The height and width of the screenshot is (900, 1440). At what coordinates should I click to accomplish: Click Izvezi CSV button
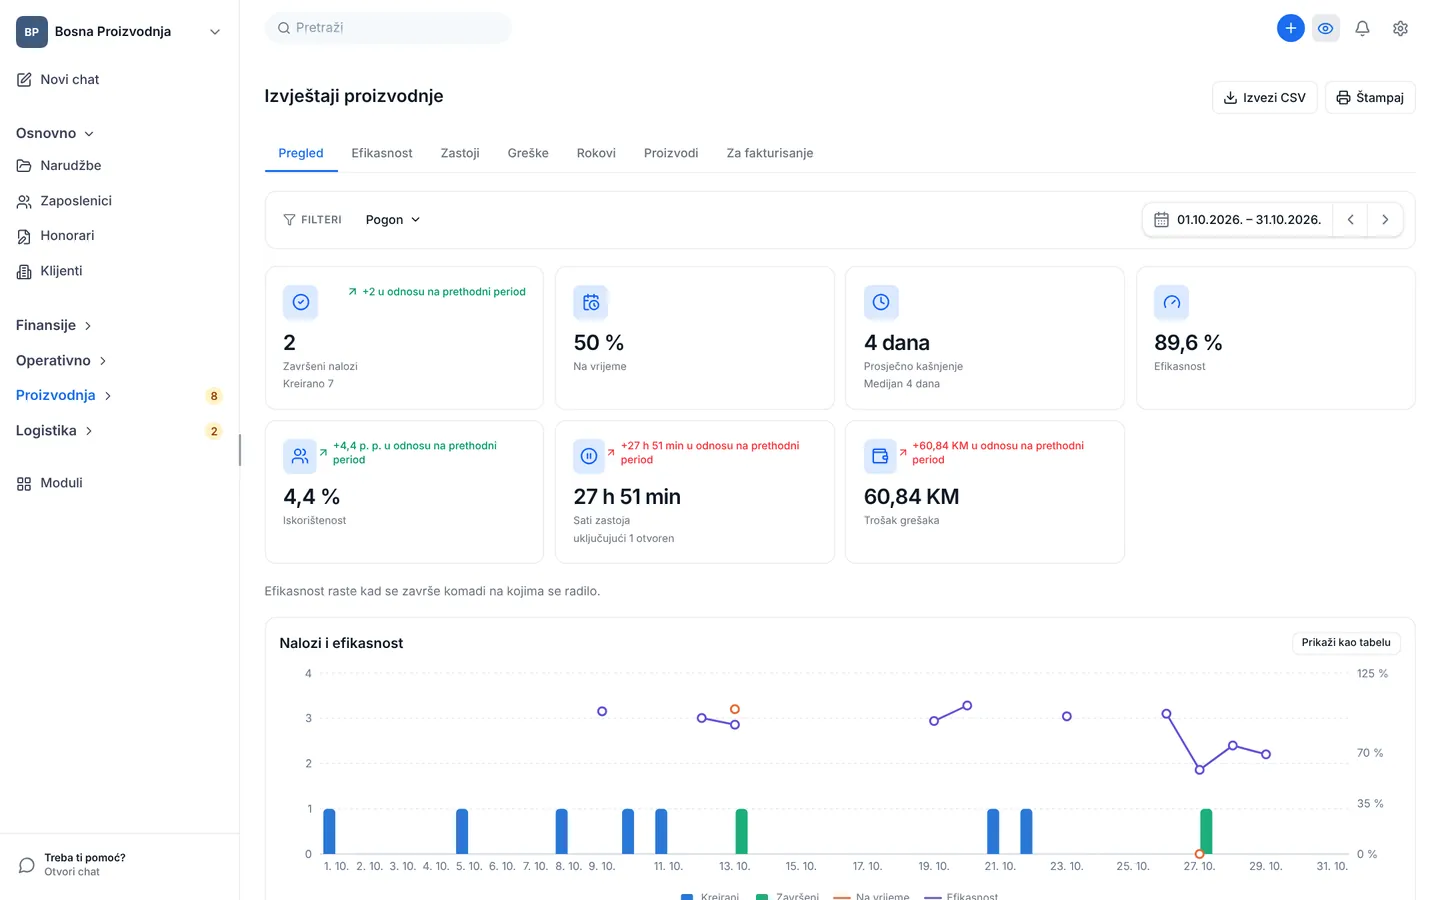1264,97
